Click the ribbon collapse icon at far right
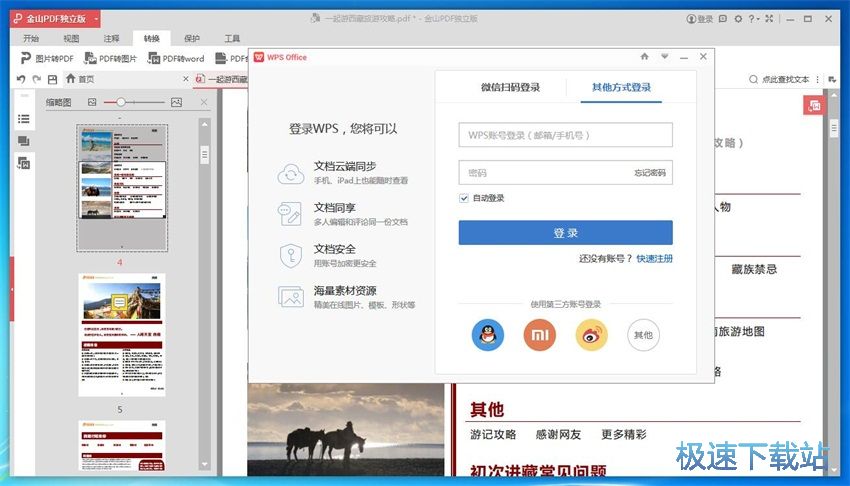Screen dimensions: 850x486 pyautogui.click(x=833, y=79)
